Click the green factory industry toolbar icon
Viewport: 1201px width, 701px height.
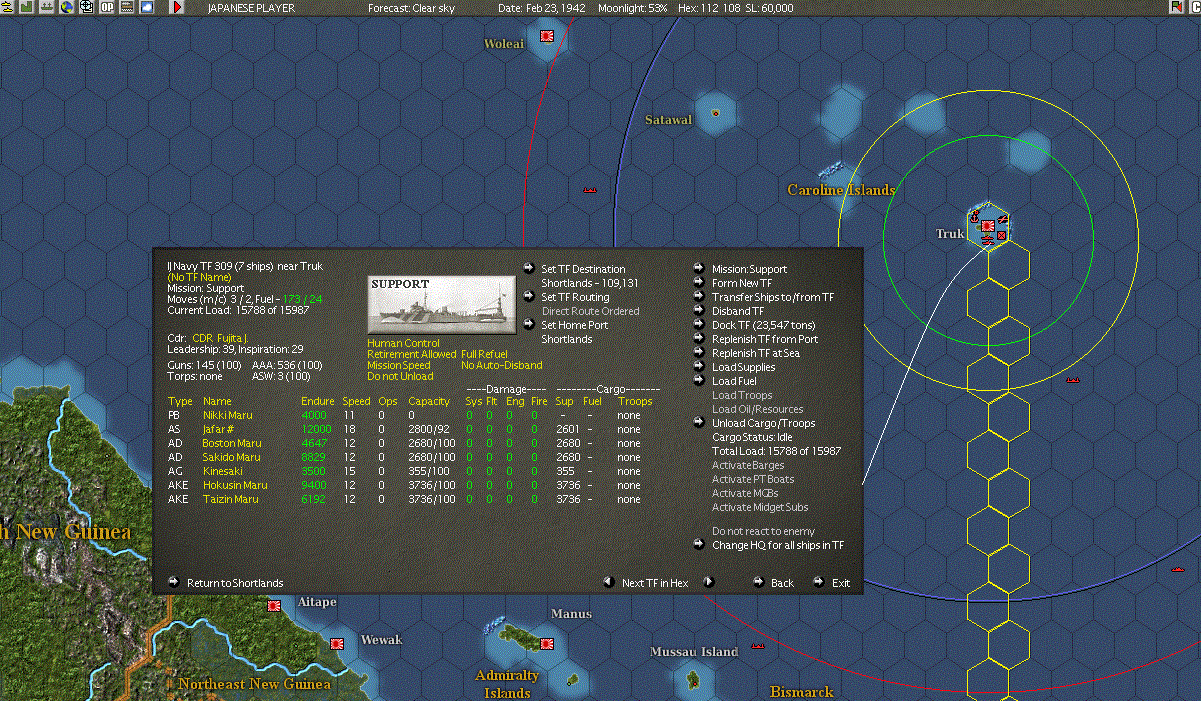26,7
